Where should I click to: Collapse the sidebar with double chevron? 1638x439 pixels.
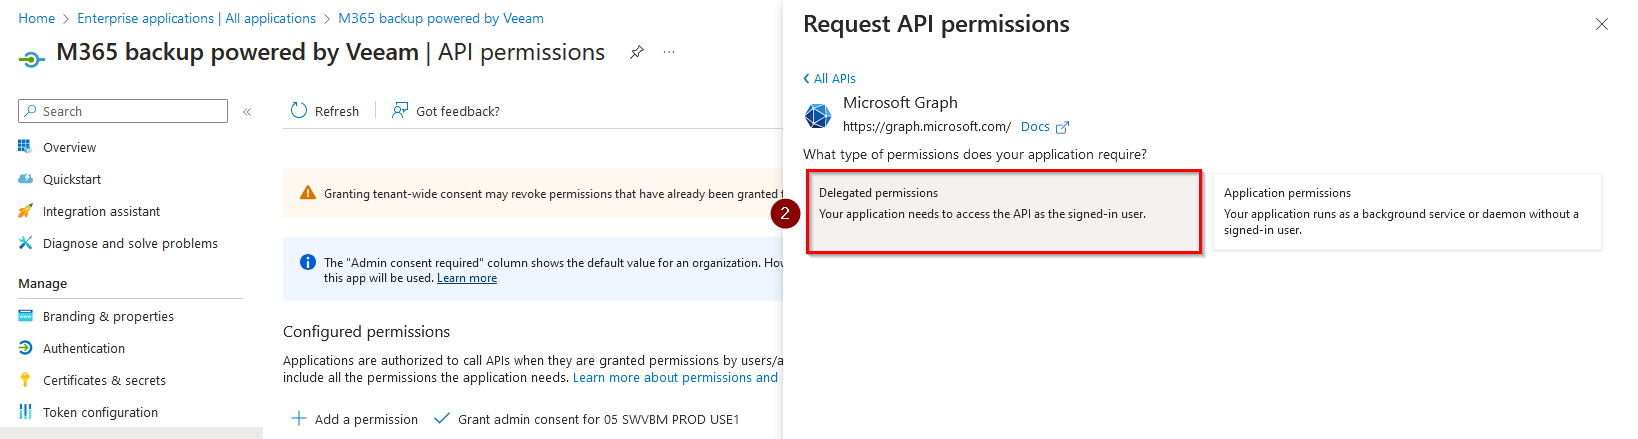pyautogui.click(x=247, y=111)
